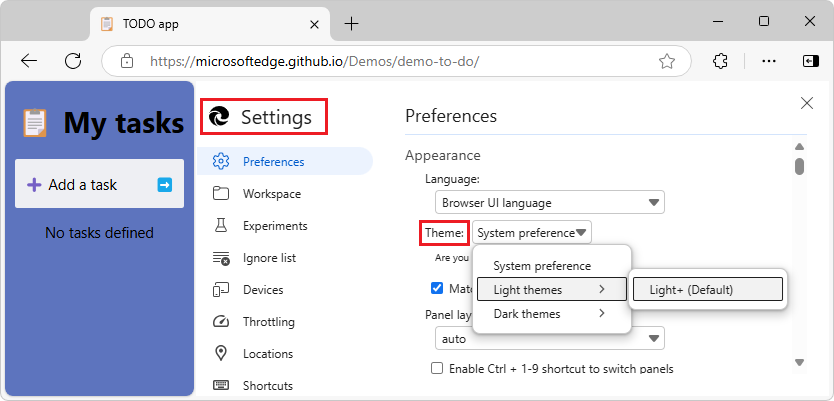The width and height of the screenshot is (834, 401).
Task: Click the scrollbar down arrow
Action: coord(799,362)
